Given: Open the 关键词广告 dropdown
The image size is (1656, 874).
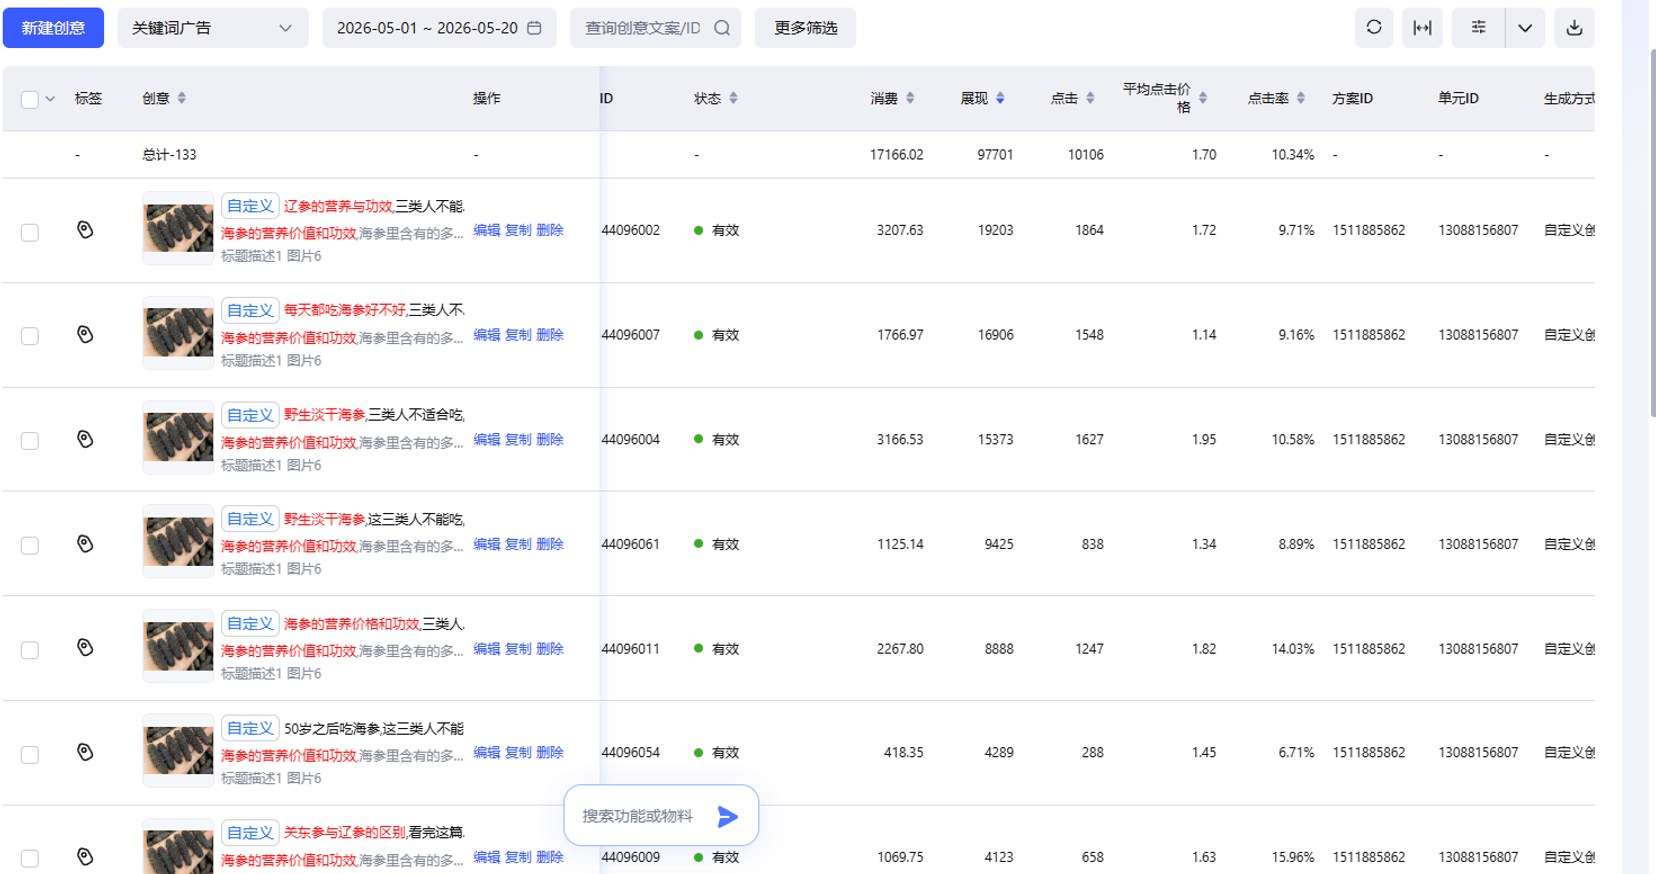Looking at the screenshot, I should (x=213, y=28).
